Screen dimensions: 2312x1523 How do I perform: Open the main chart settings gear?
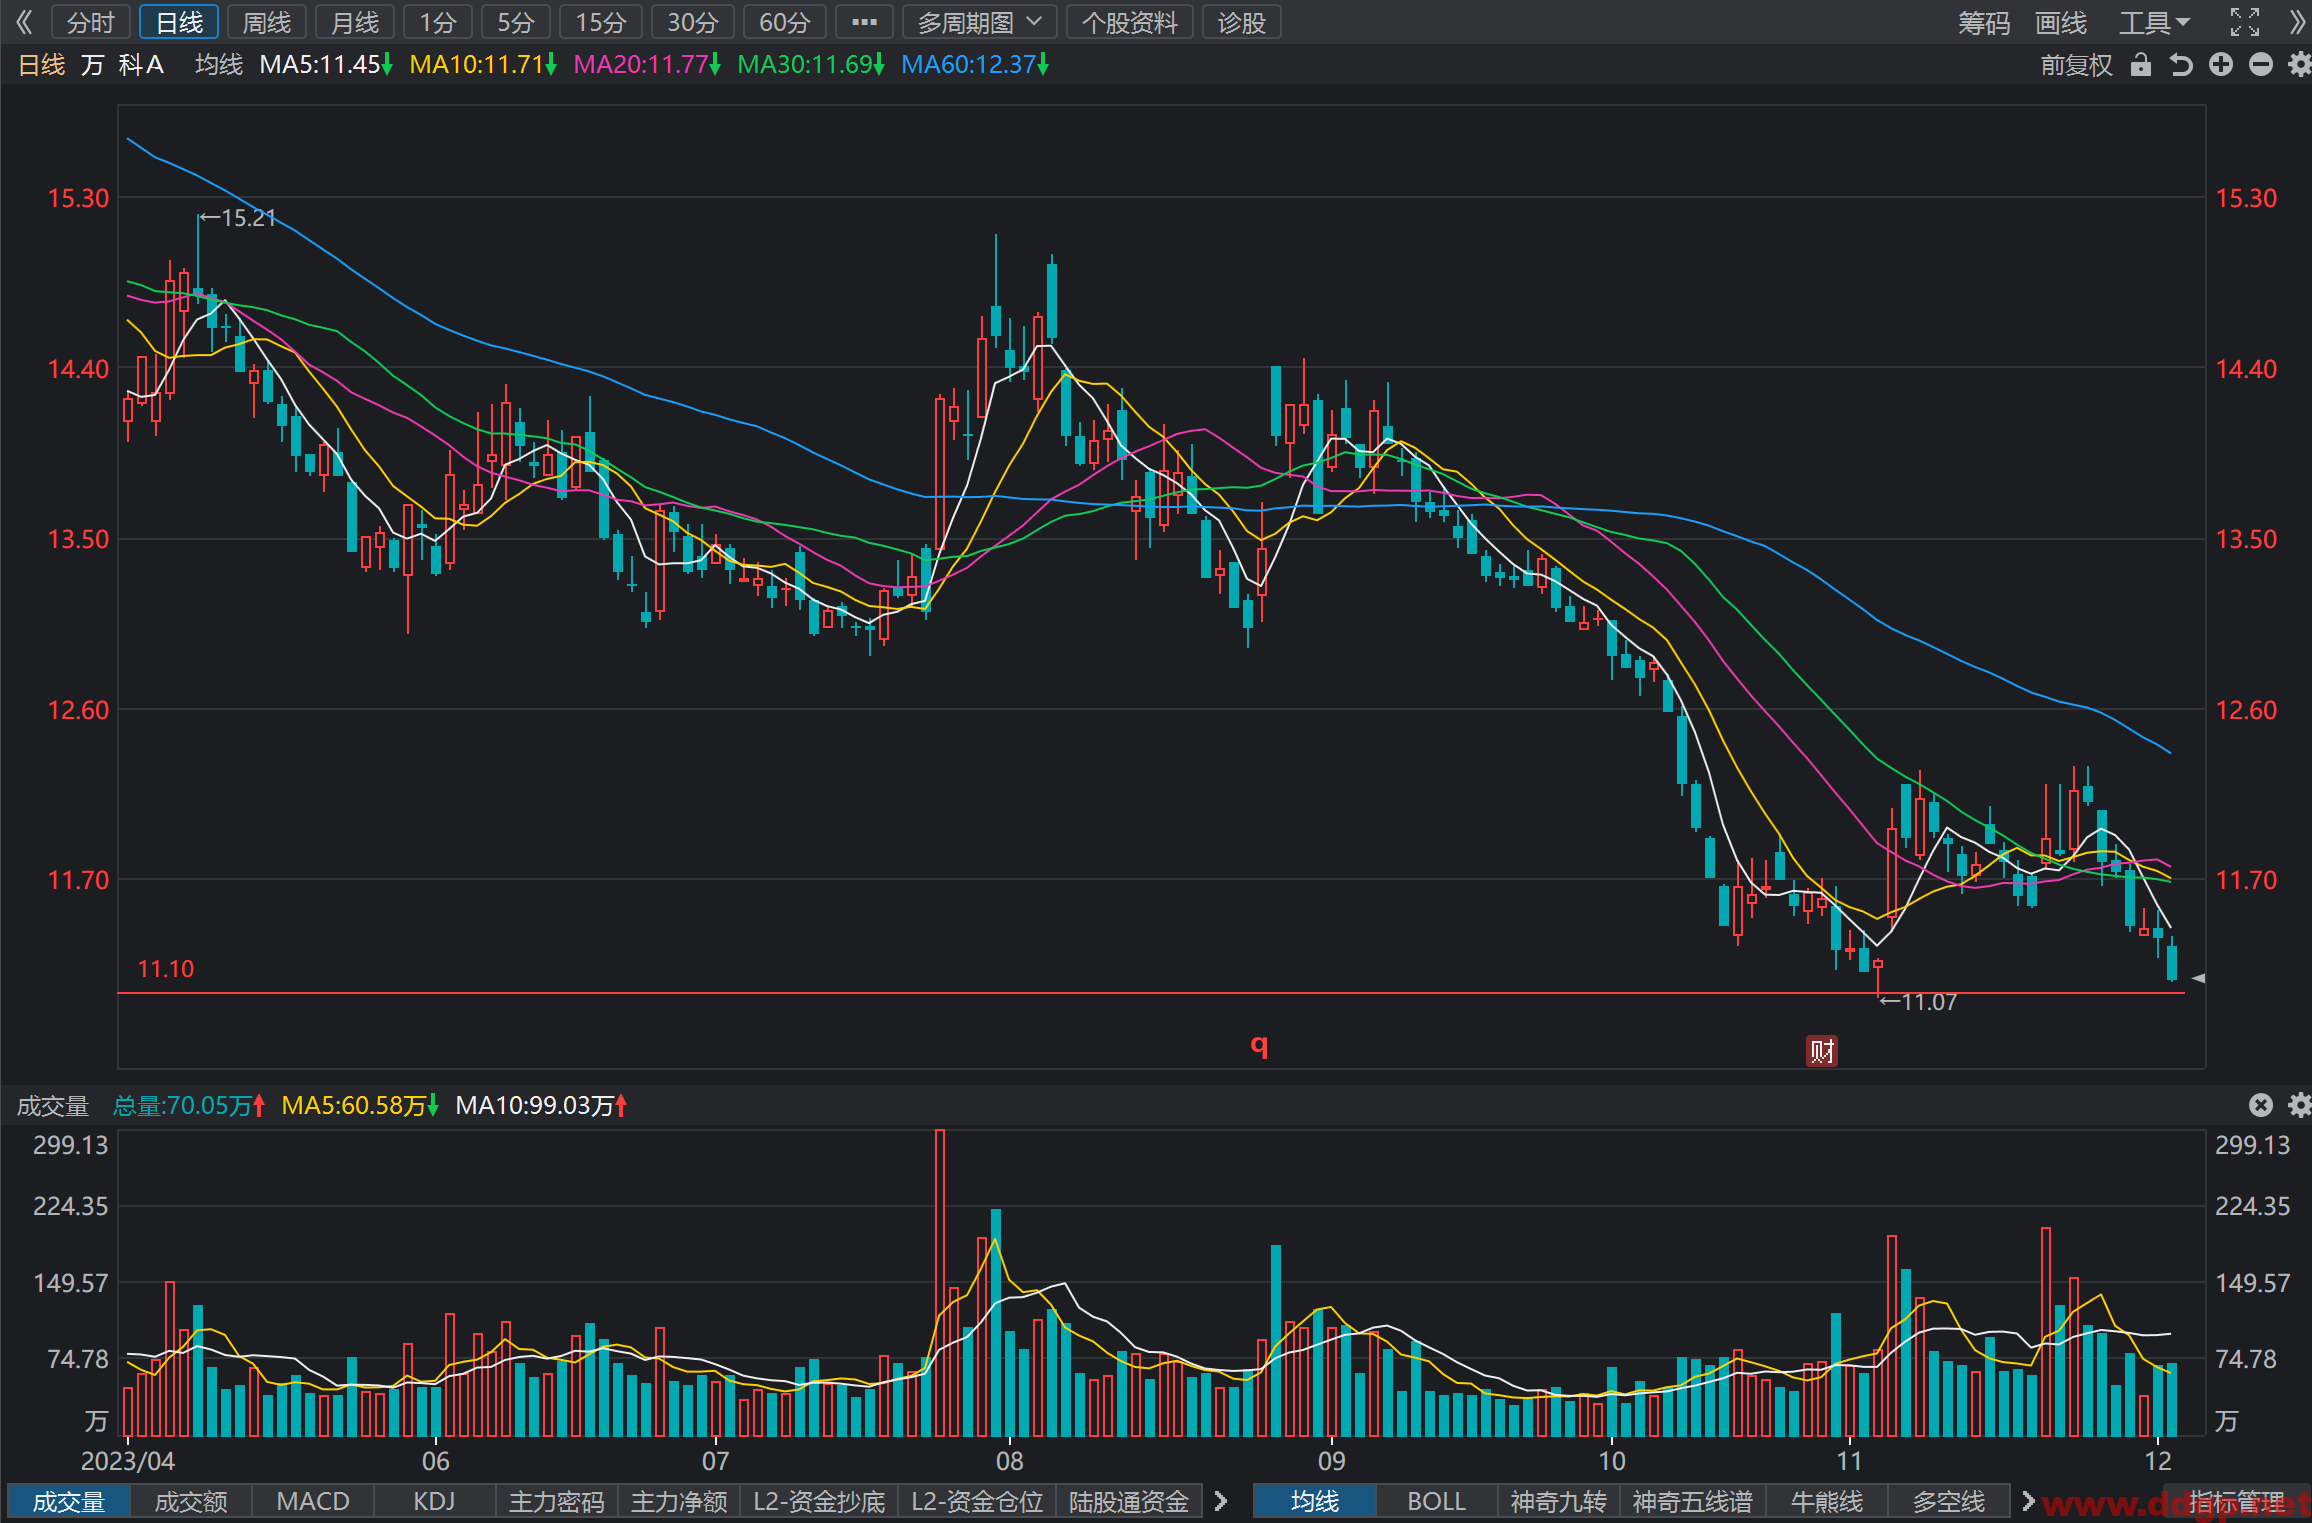click(2300, 65)
